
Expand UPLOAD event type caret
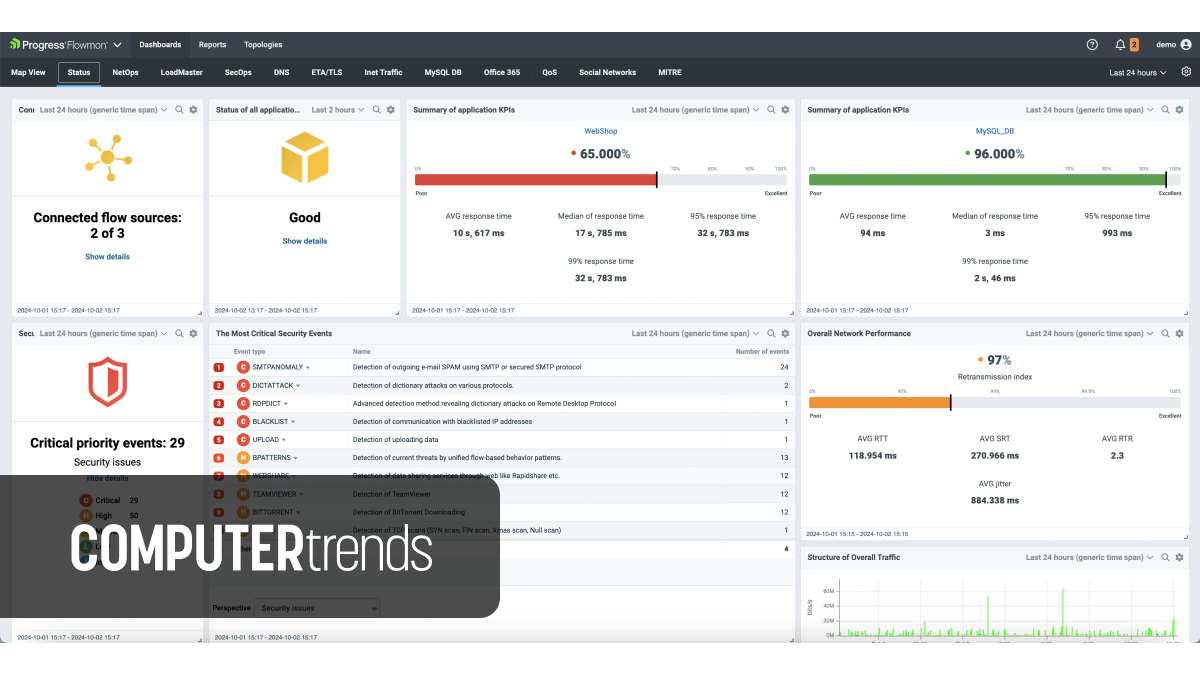pyautogui.click(x=284, y=440)
